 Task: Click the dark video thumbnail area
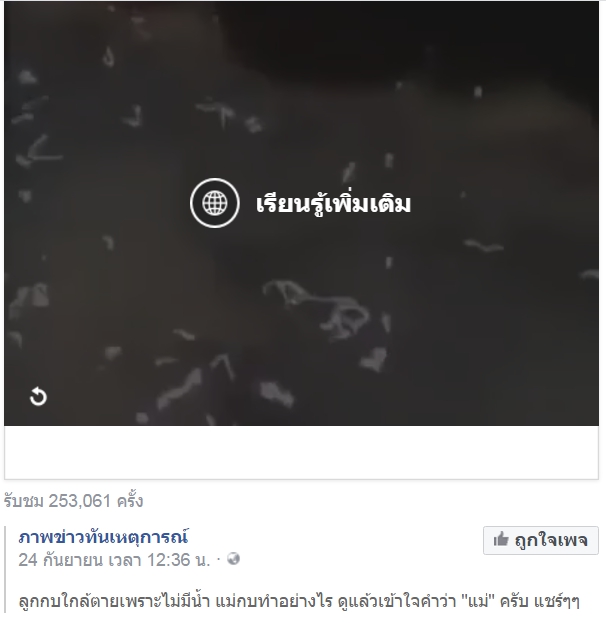click(x=301, y=213)
